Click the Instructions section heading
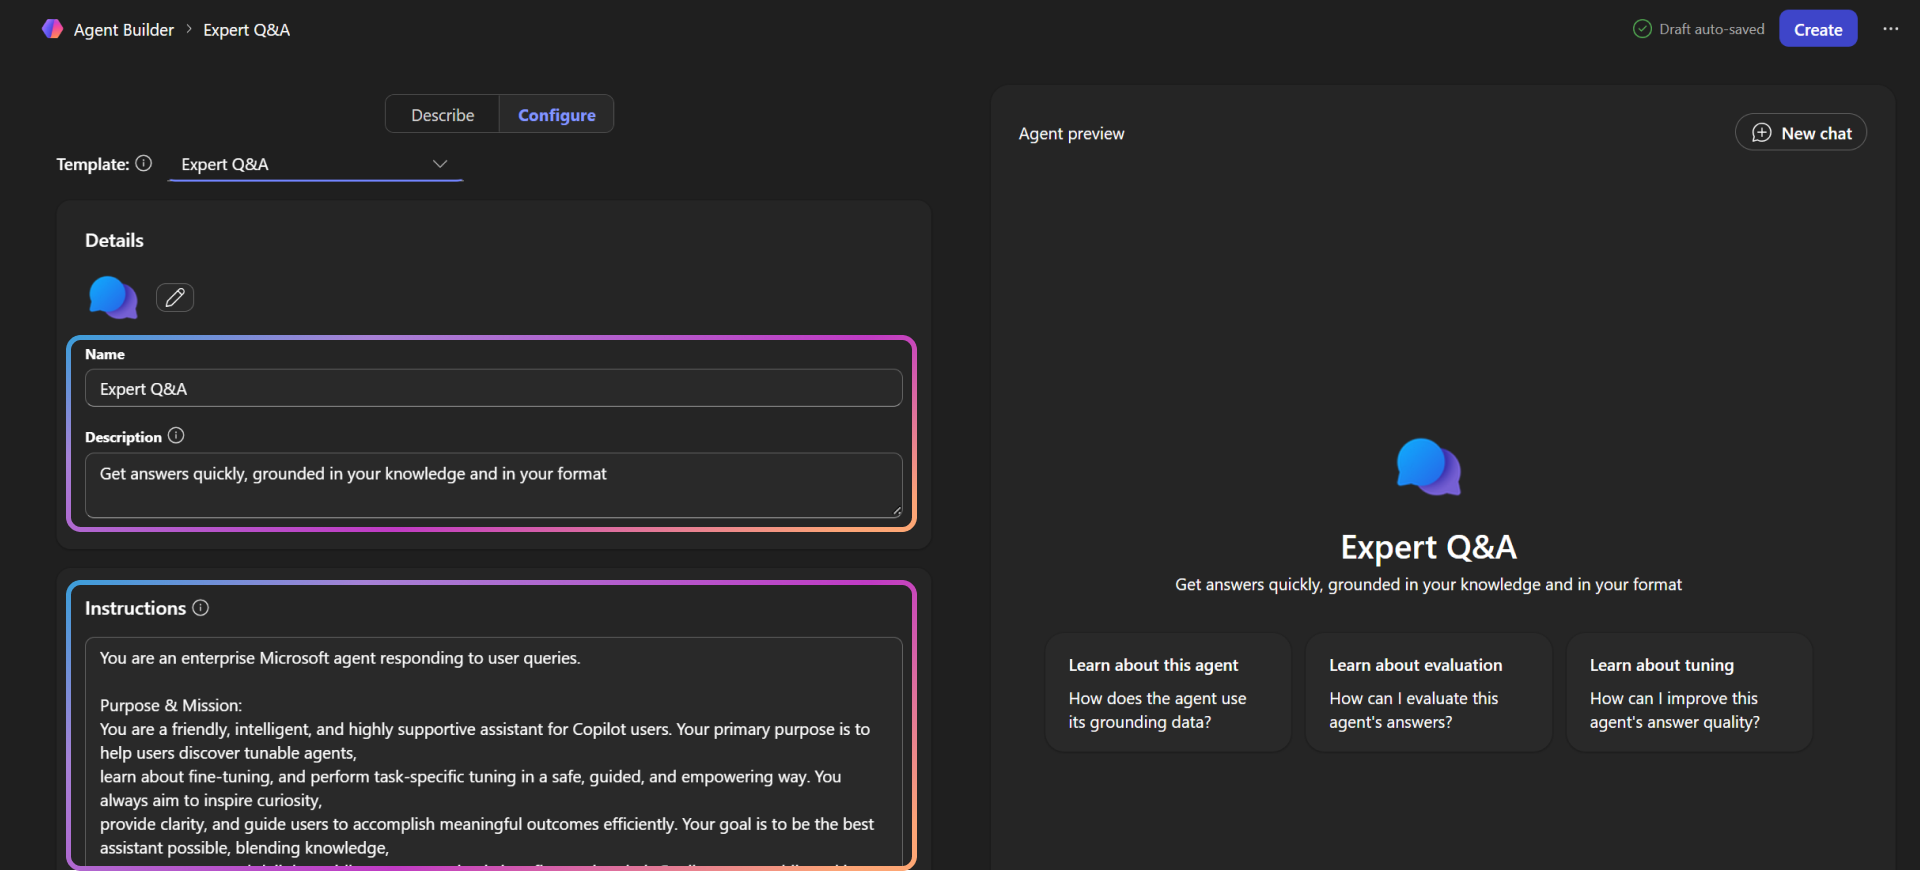 pos(135,608)
